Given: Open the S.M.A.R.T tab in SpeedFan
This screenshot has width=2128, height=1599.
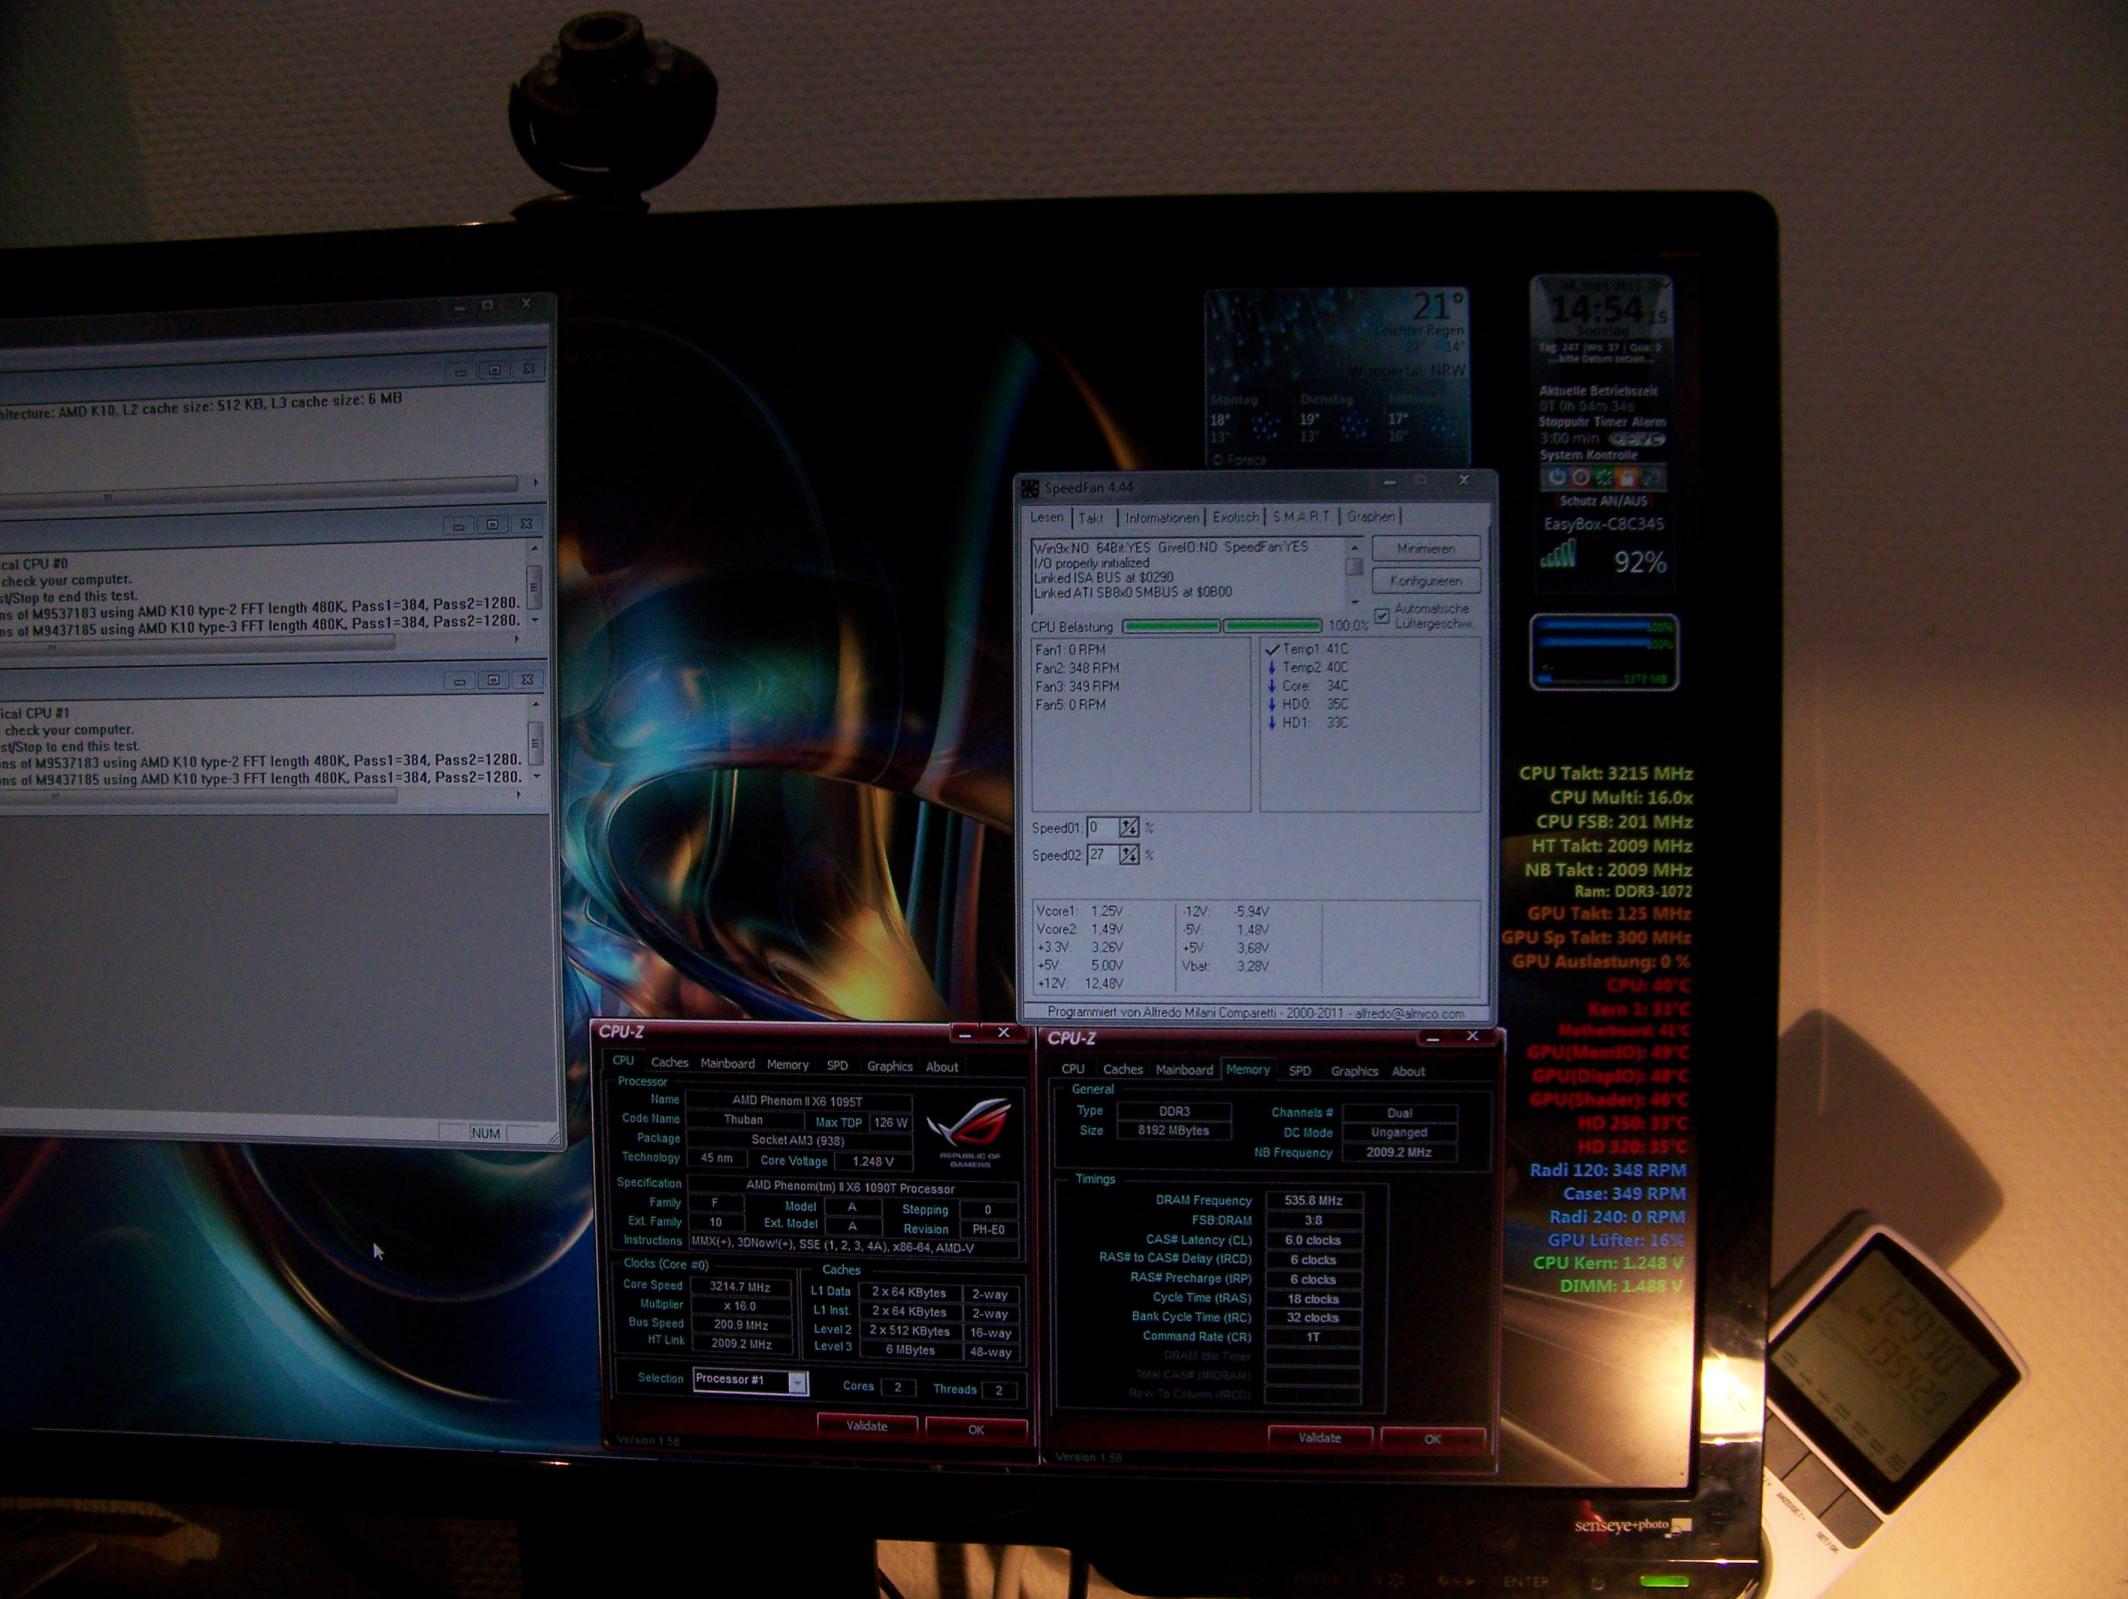Looking at the screenshot, I should [1301, 517].
